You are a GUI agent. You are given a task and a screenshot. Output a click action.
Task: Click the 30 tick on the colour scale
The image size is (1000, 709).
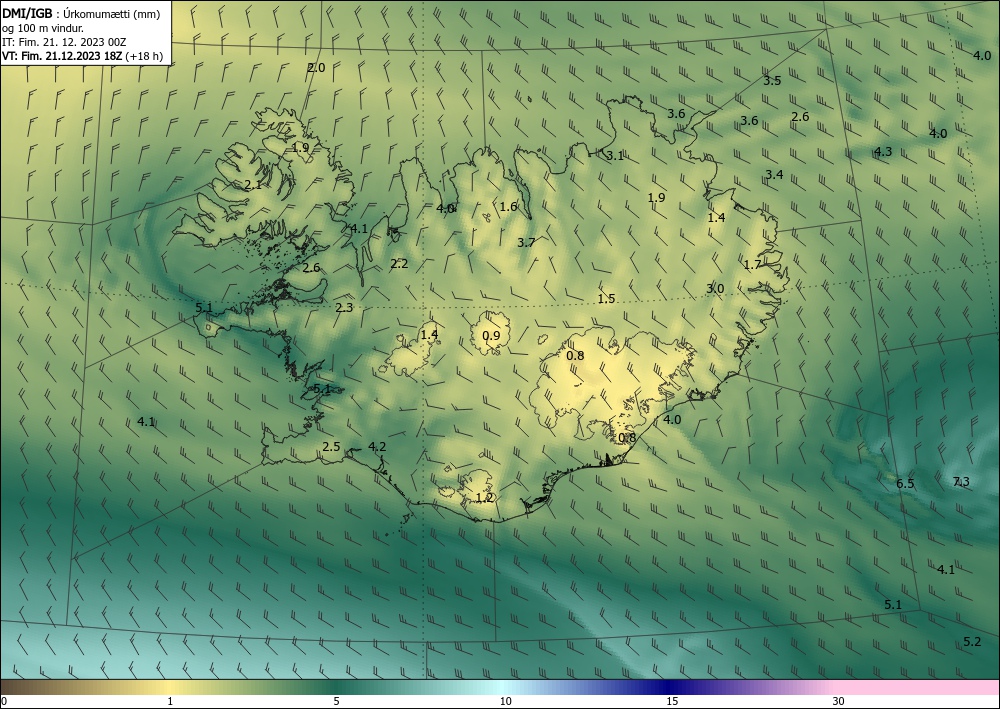click(839, 701)
